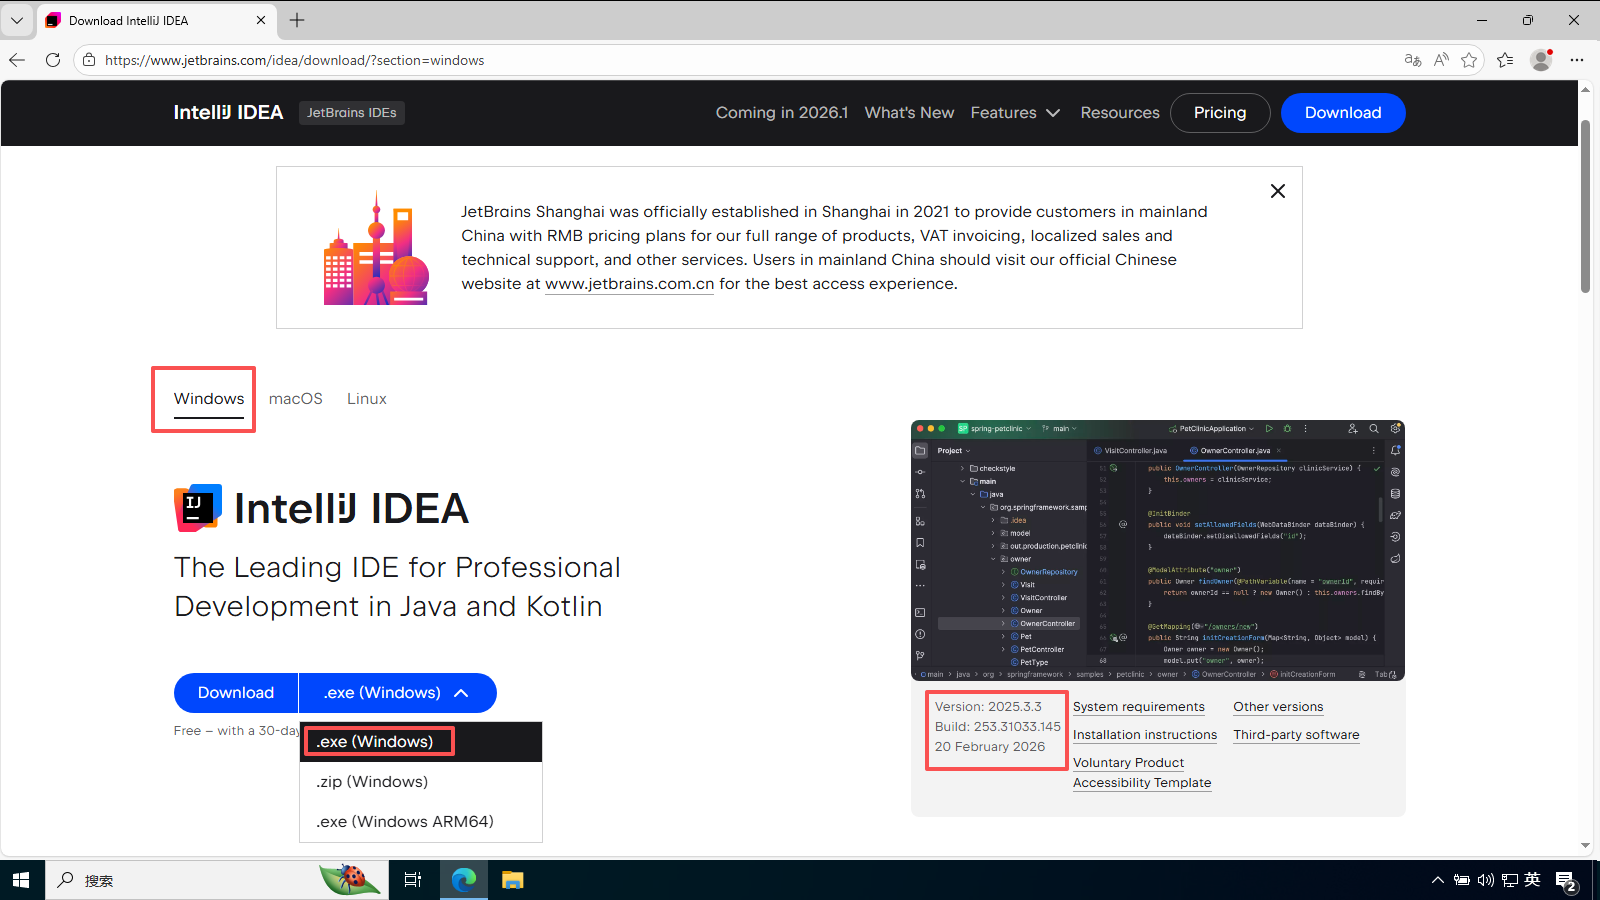Click the browser back arrow

(x=17, y=60)
